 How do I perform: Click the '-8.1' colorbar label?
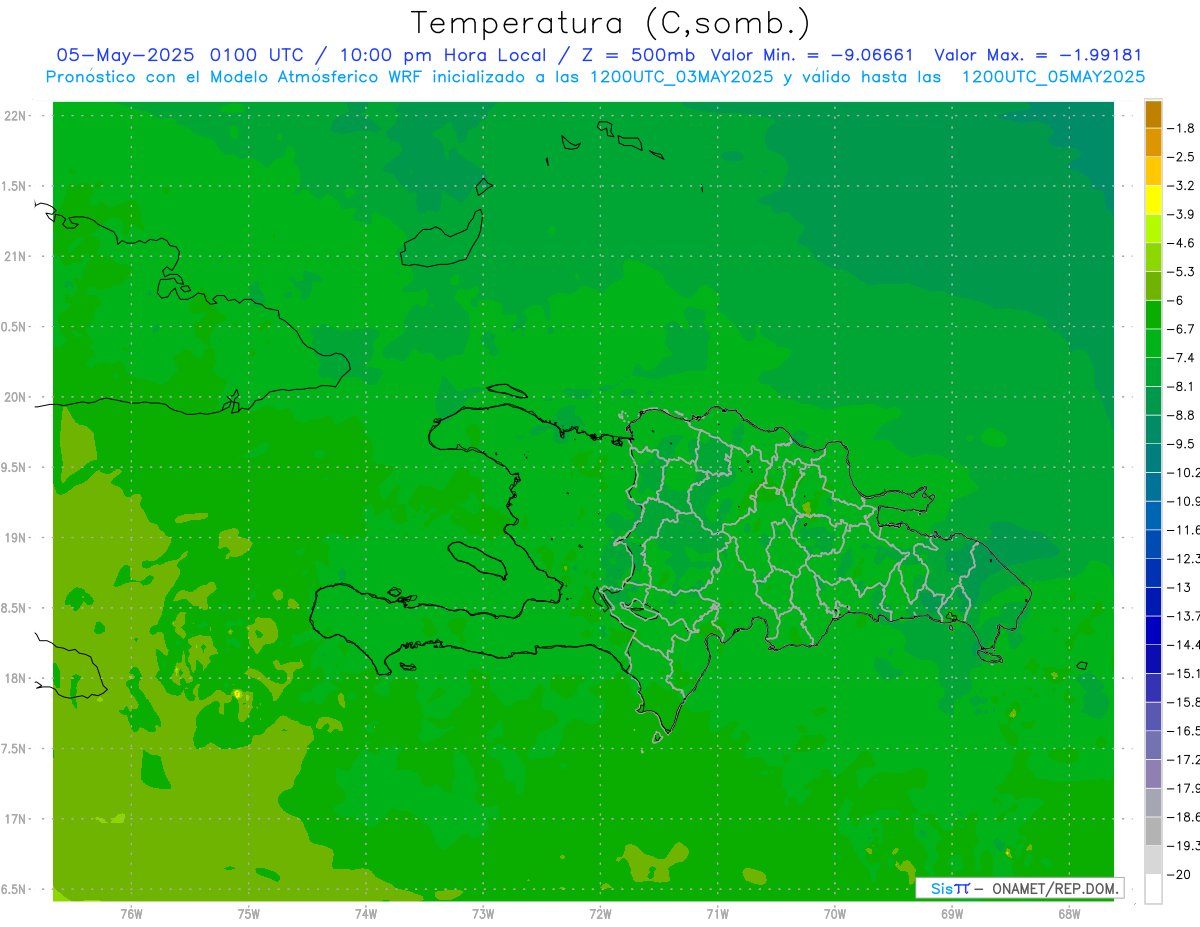[x=1182, y=387]
